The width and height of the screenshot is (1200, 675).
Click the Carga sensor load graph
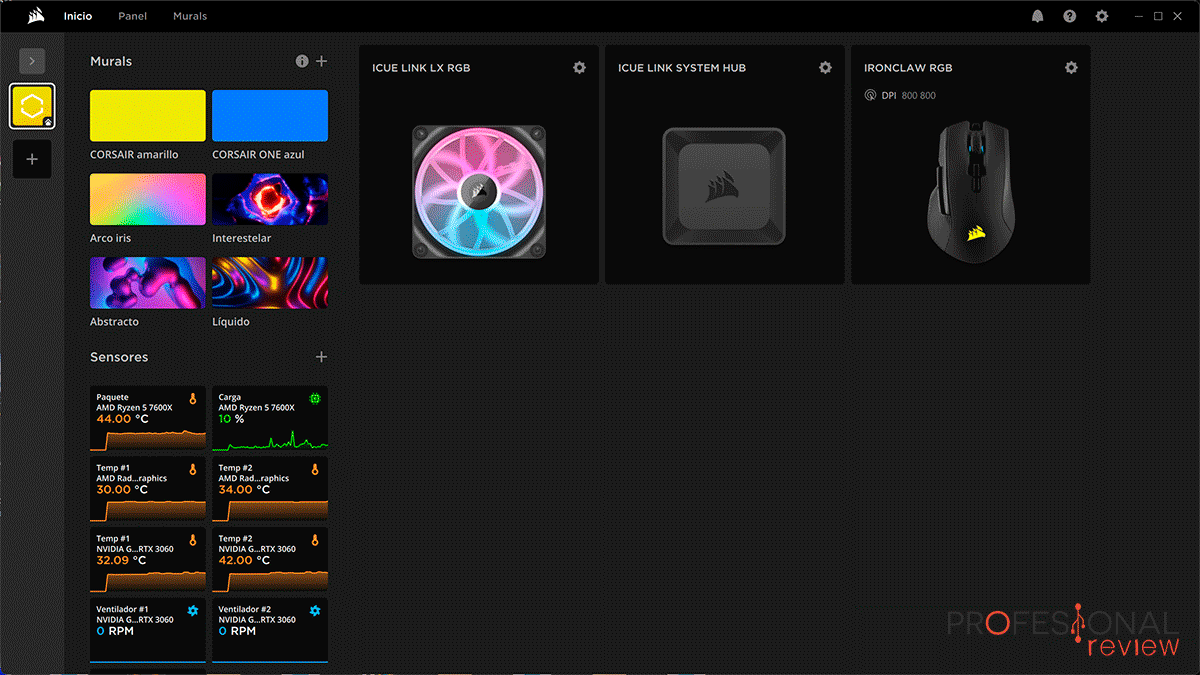[270, 439]
